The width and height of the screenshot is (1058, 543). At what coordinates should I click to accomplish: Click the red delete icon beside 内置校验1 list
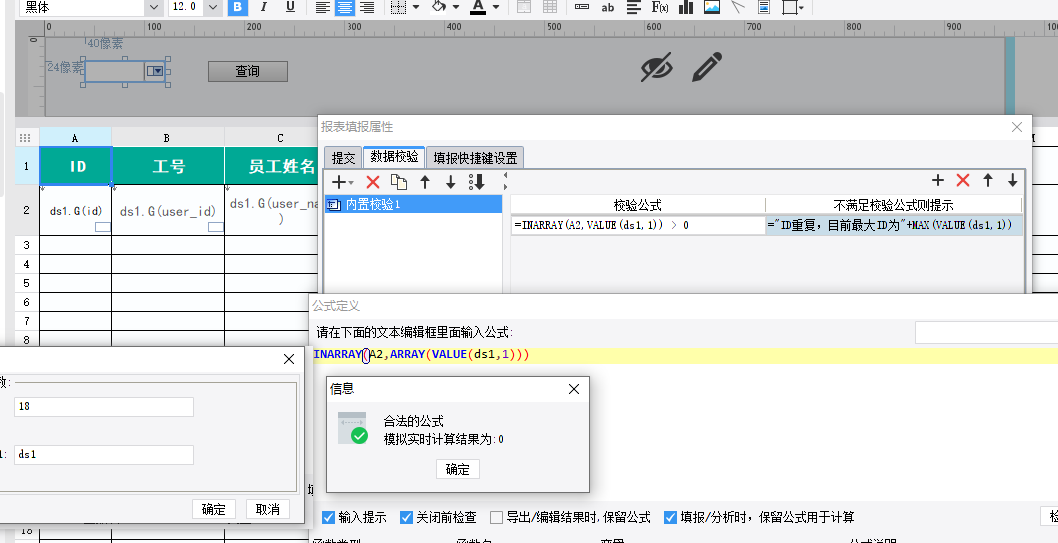click(373, 182)
